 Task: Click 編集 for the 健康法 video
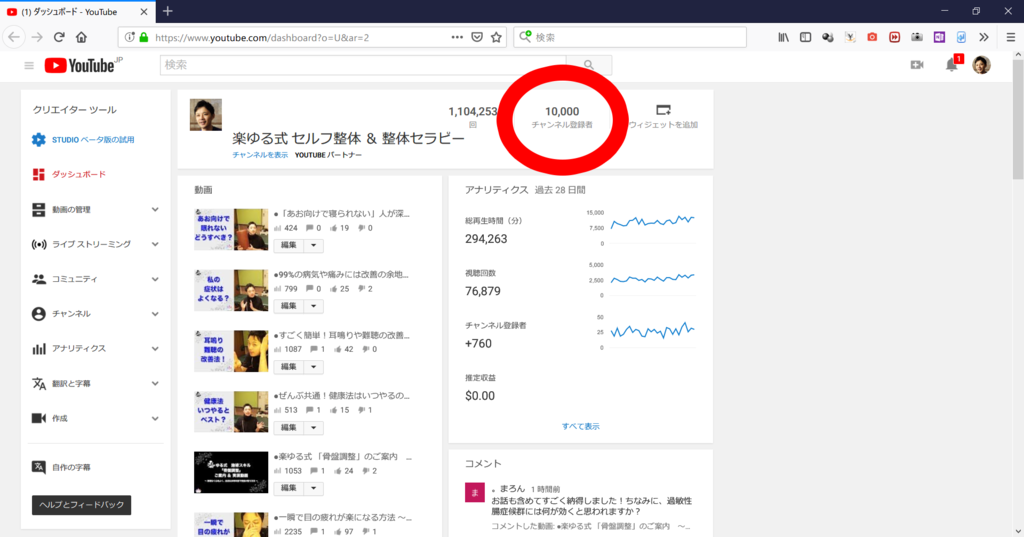click(x=289, y=427)
